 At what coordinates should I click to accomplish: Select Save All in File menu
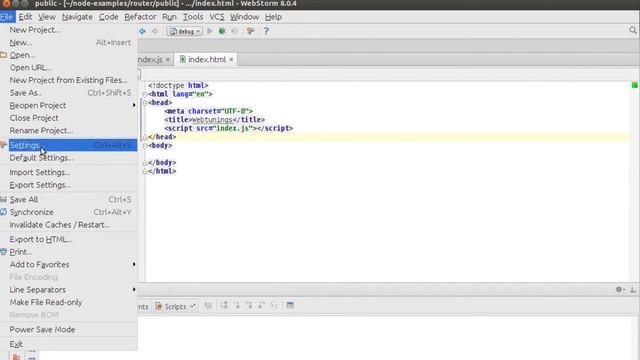coord(69,200)
